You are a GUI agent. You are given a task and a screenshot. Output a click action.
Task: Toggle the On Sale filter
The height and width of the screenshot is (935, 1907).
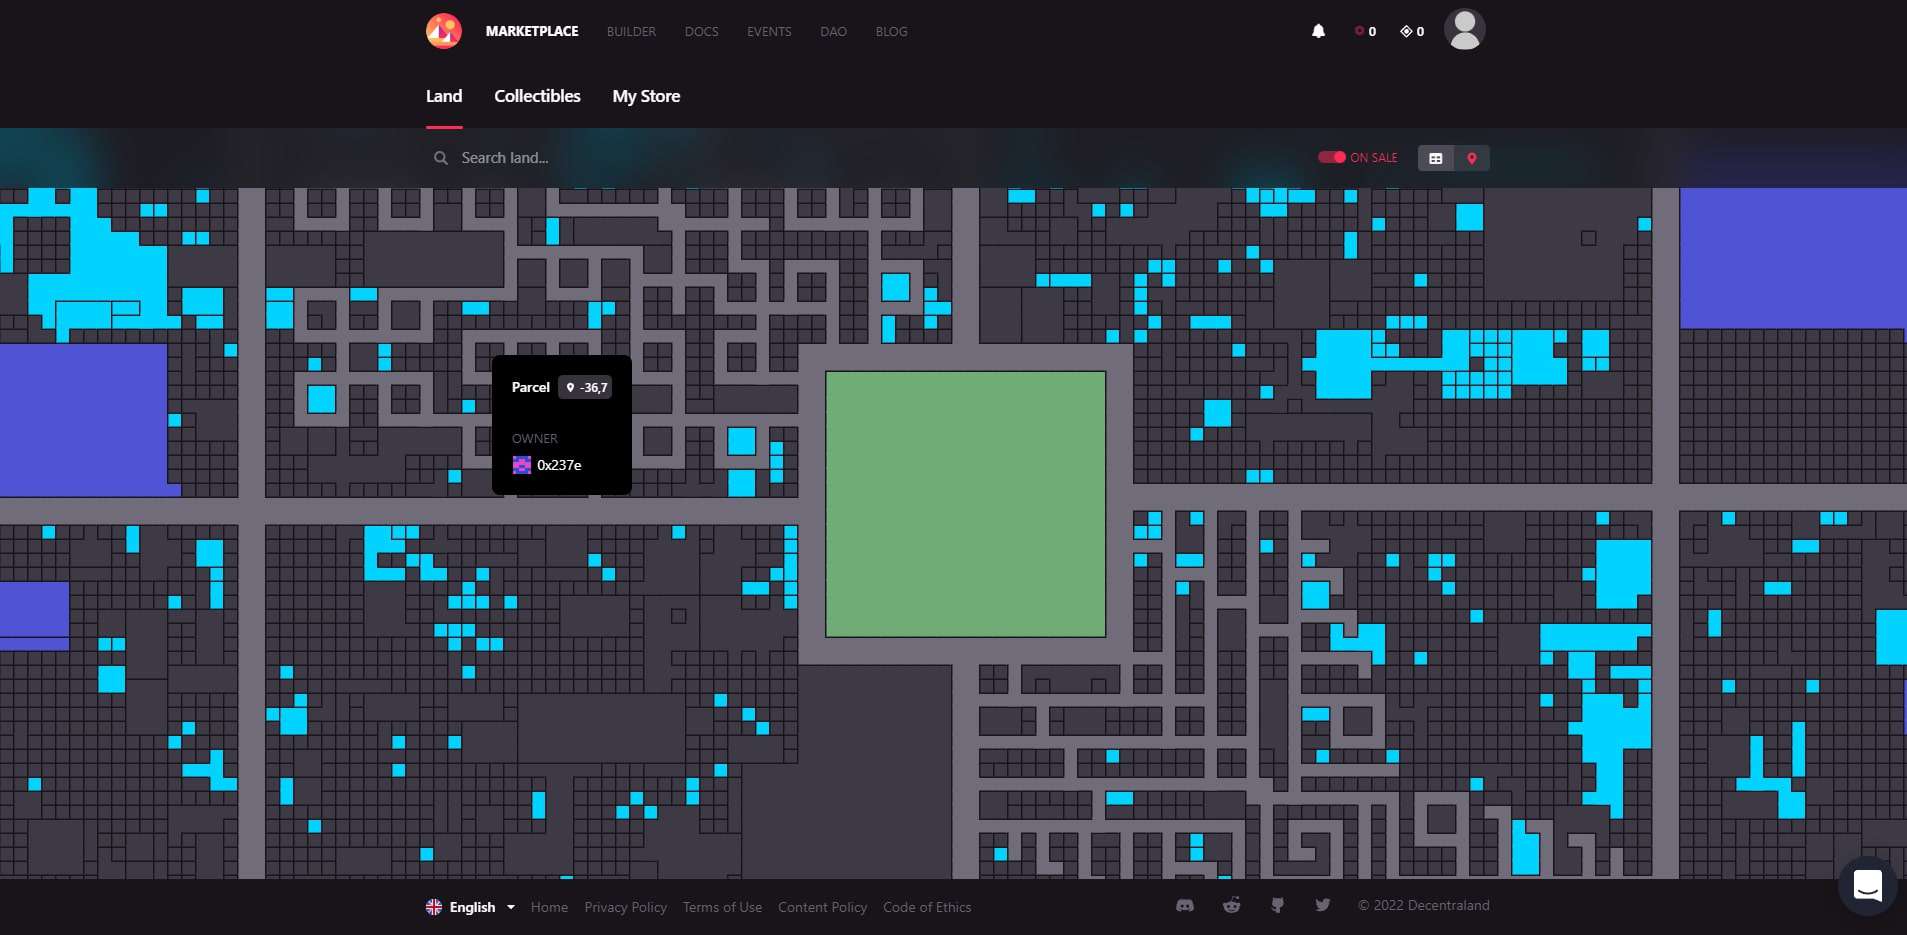[1332, 157]
